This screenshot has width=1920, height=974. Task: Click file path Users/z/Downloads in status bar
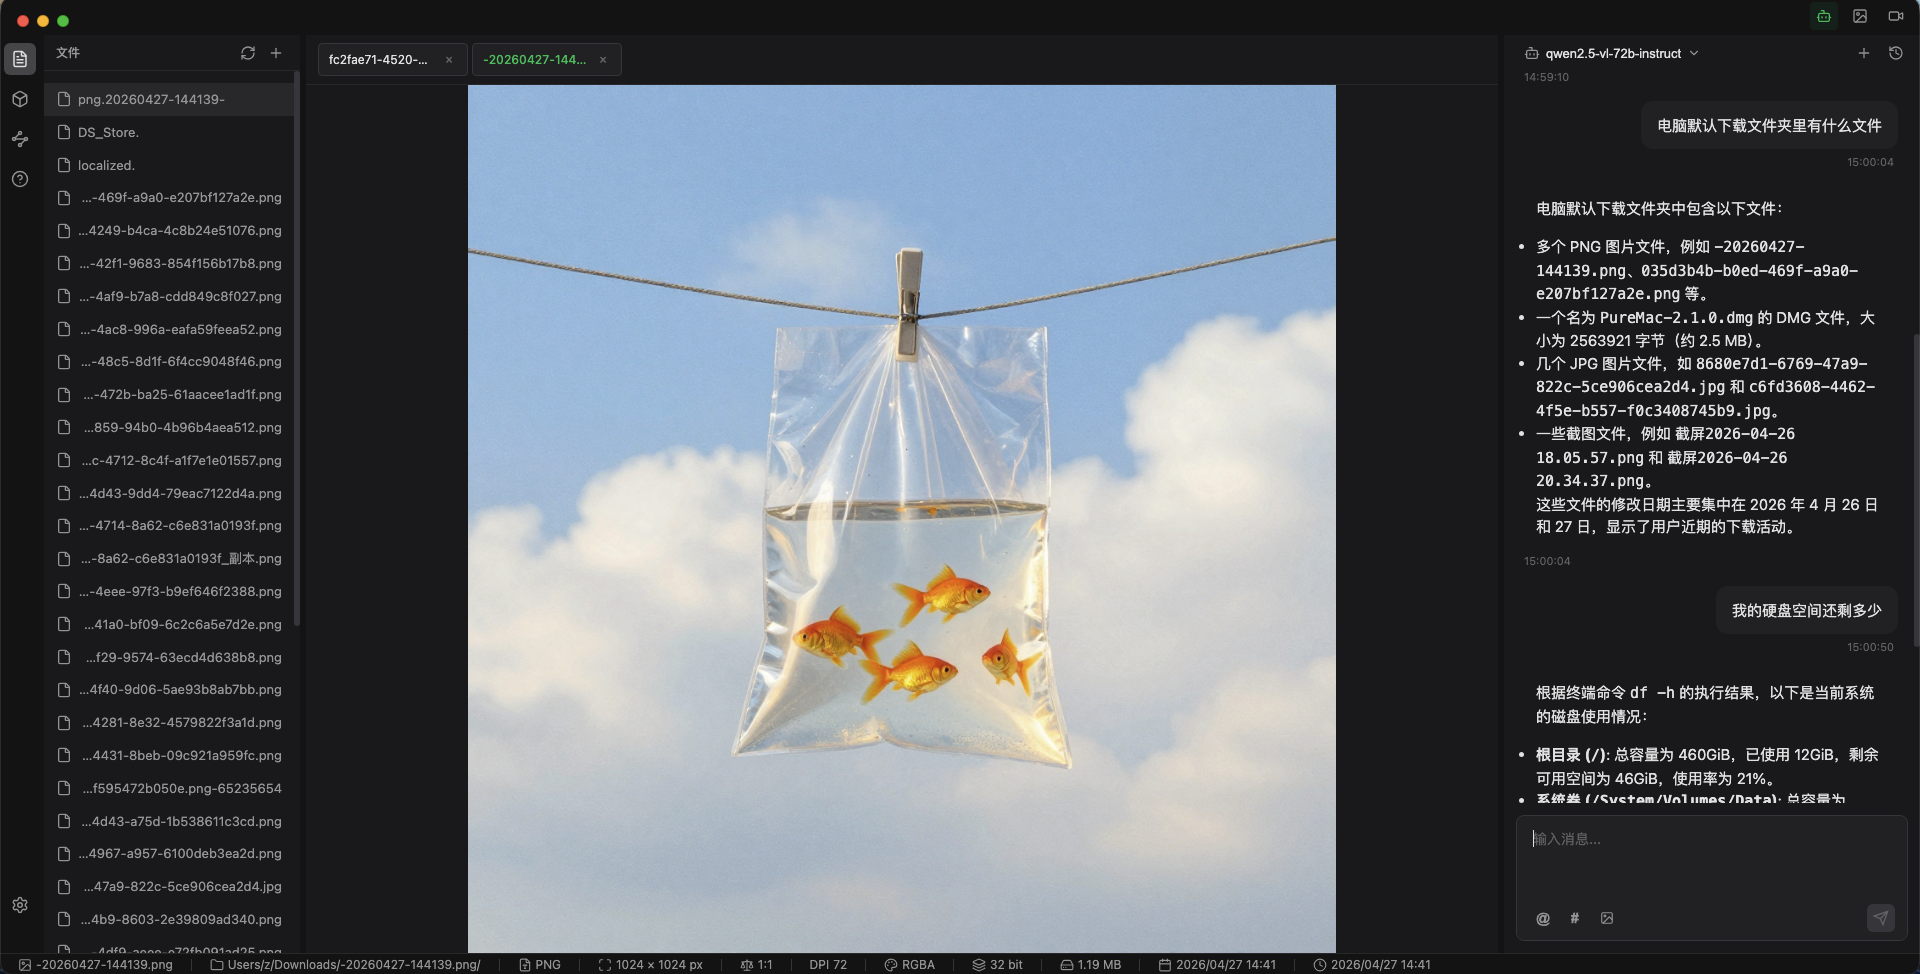(x=345, y=965)
